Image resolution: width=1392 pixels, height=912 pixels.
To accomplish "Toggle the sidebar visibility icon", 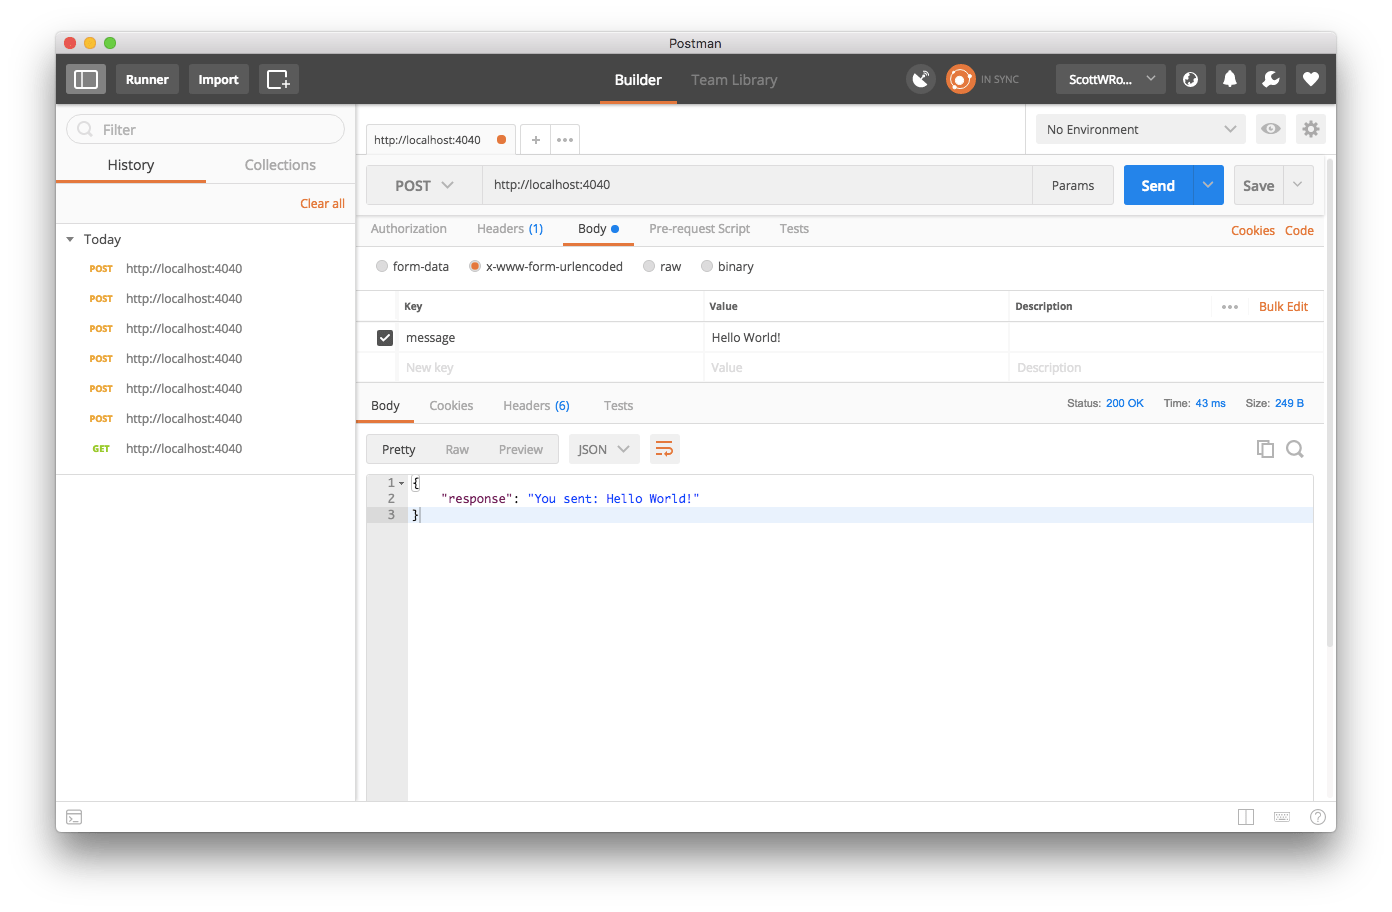I will [85, 78].
